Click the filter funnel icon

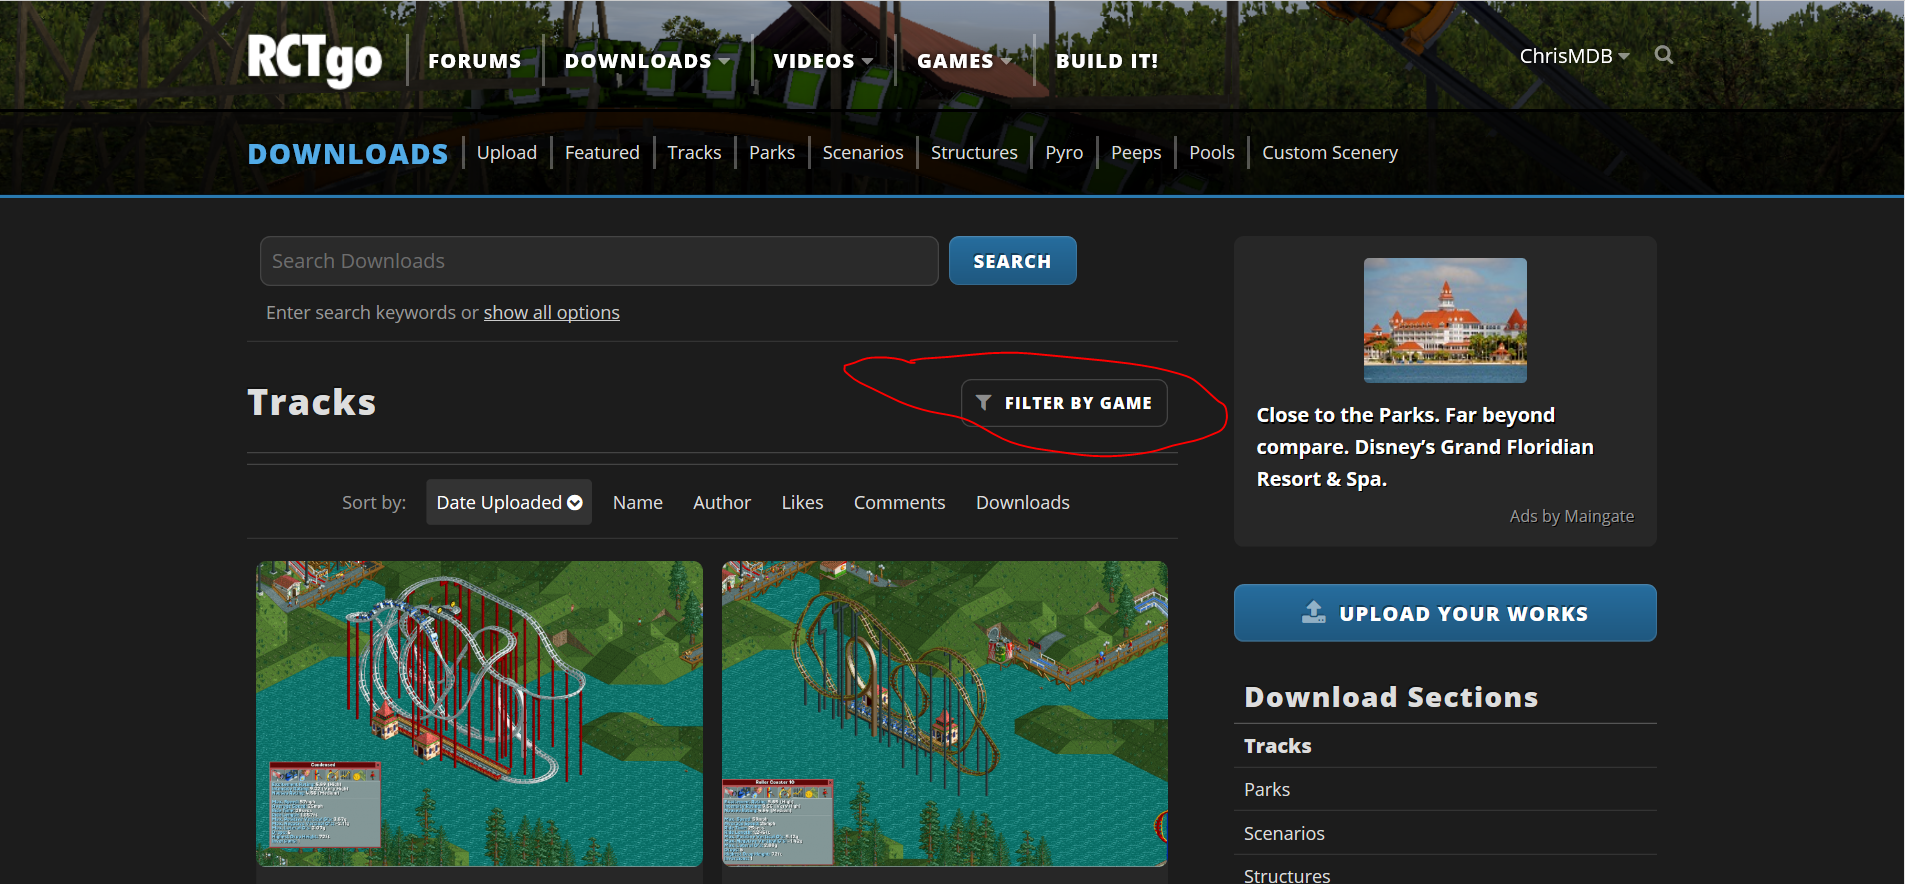pyautogui.click(x=984, y=403)
